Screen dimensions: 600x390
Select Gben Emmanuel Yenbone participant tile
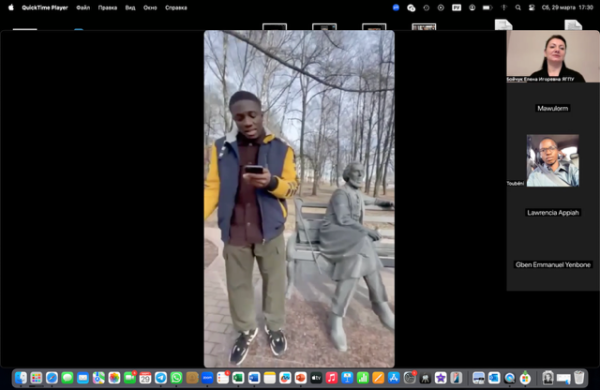click(553, 264)
